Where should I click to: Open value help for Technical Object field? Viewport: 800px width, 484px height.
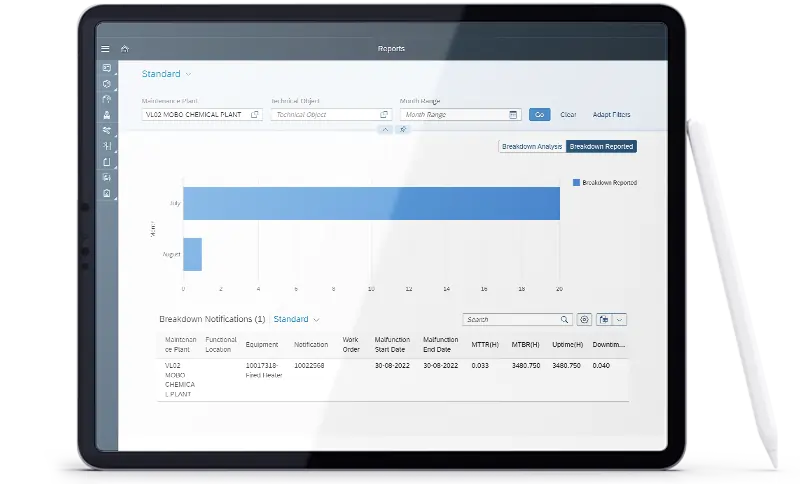[384, 115]
